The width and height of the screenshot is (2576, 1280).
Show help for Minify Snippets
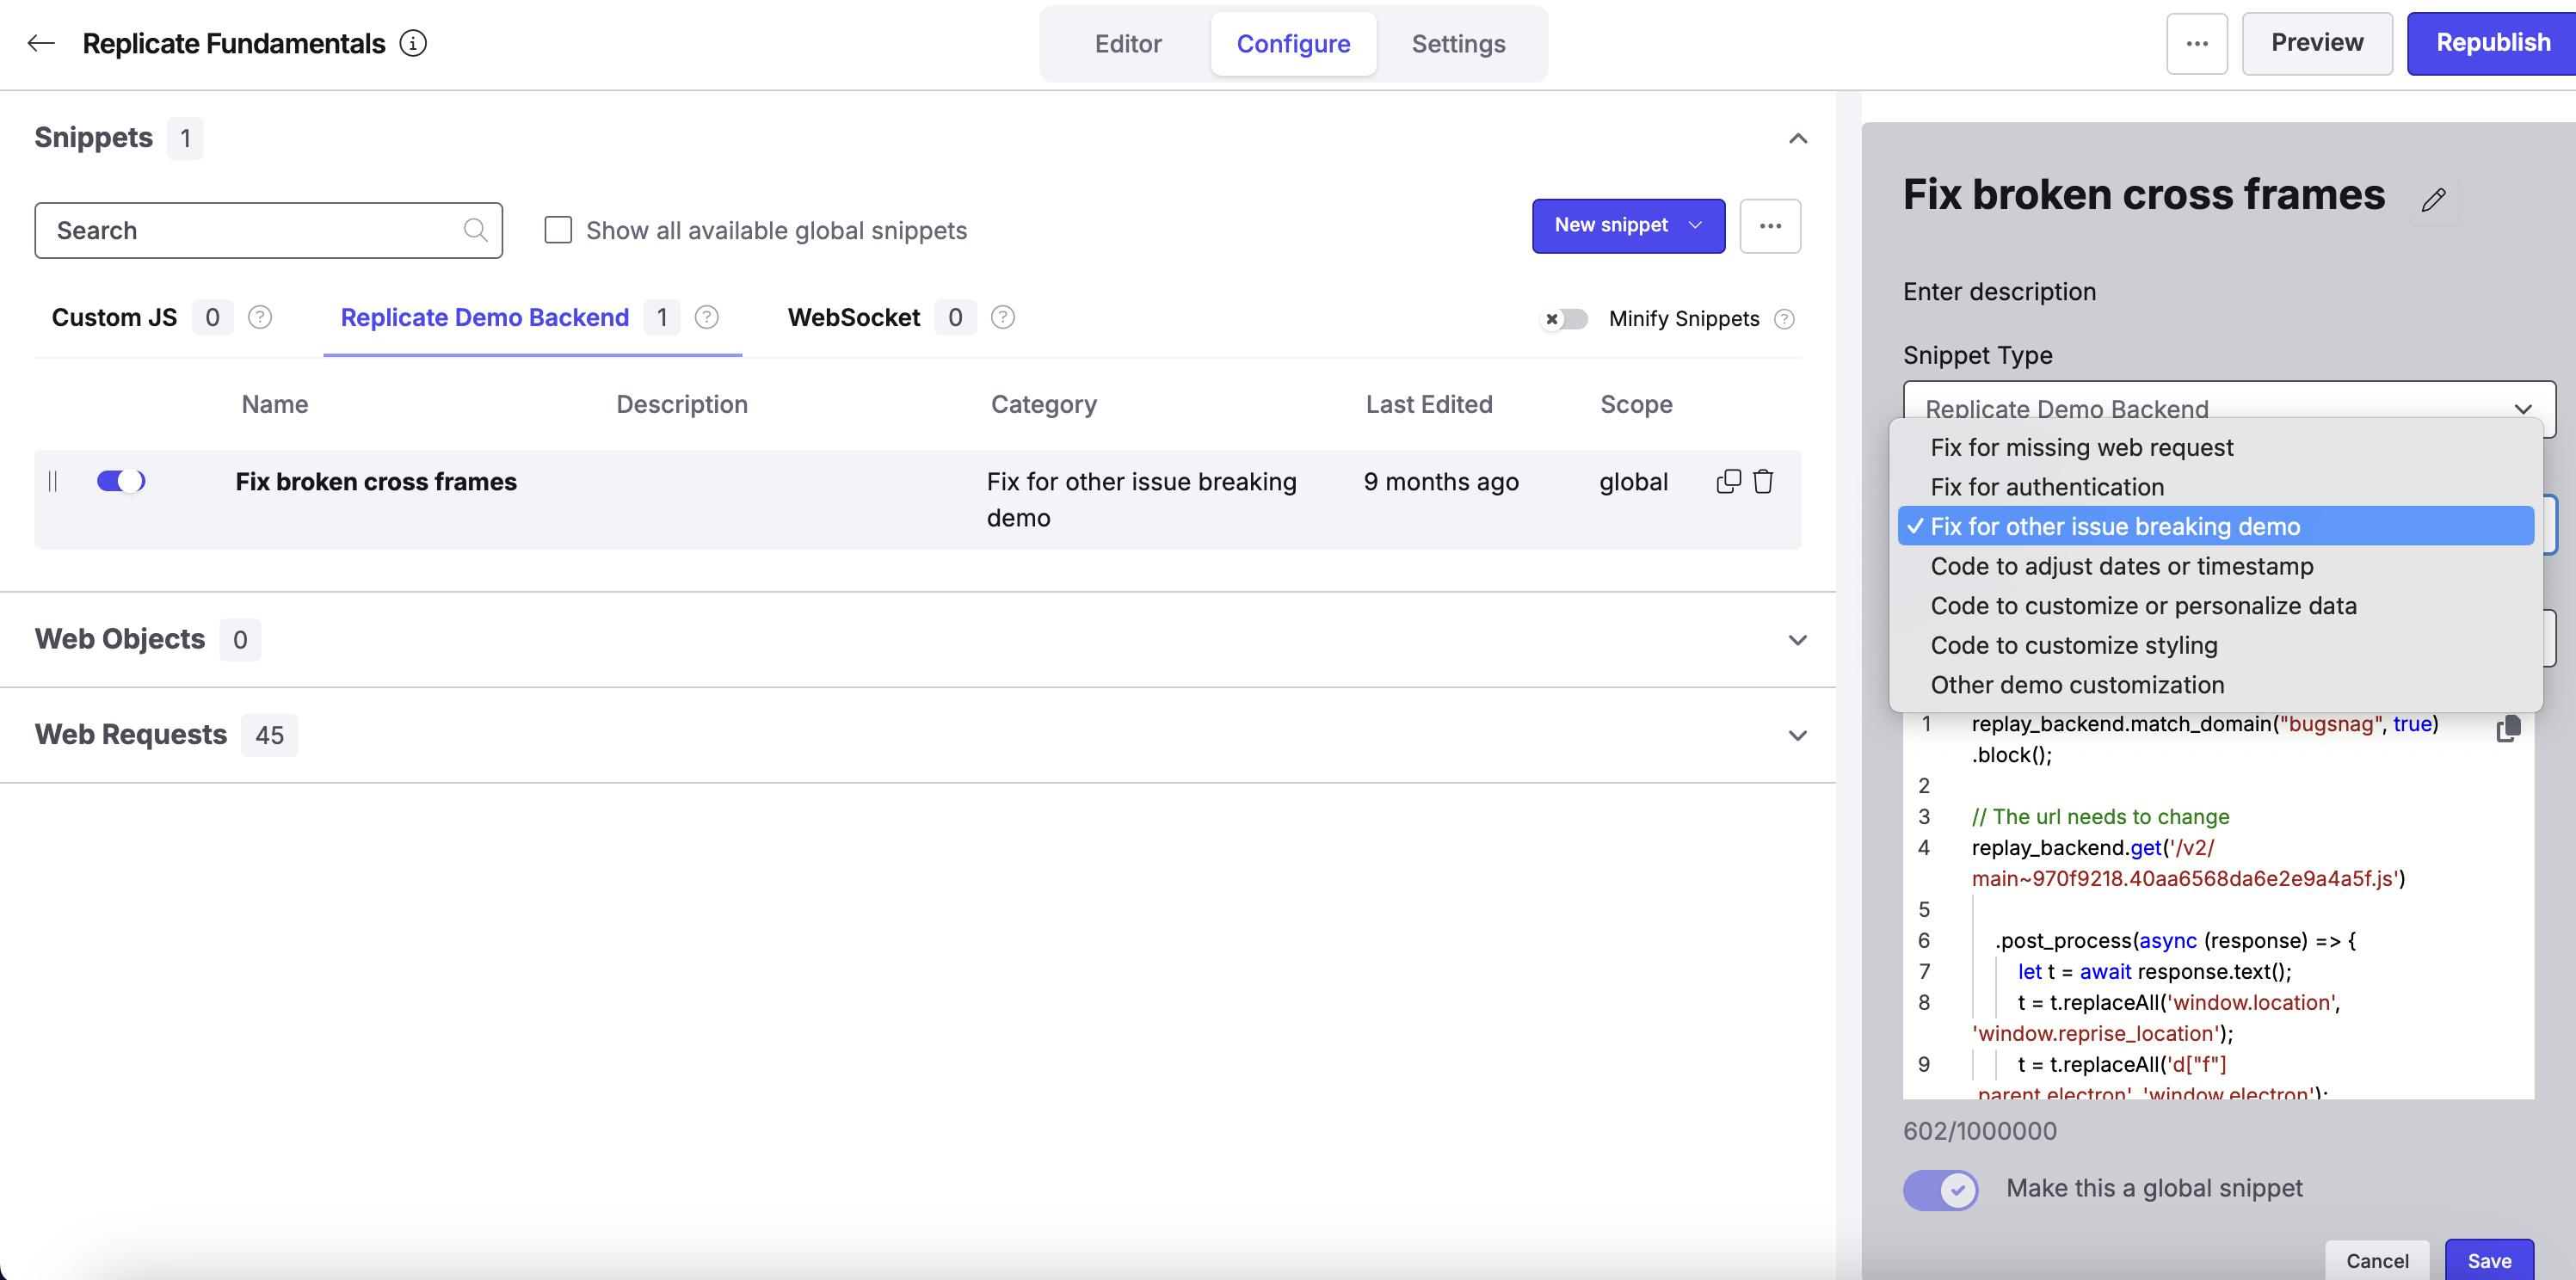pos(1784,319)
